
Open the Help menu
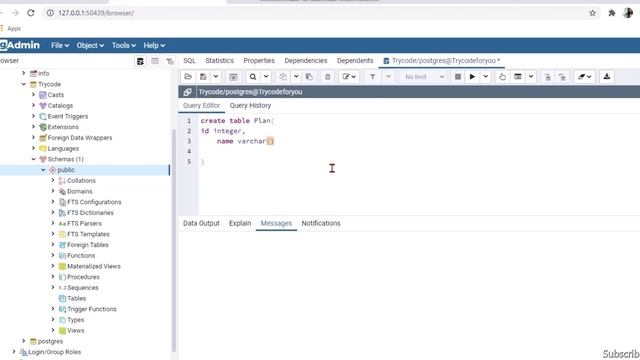[154, 45]
